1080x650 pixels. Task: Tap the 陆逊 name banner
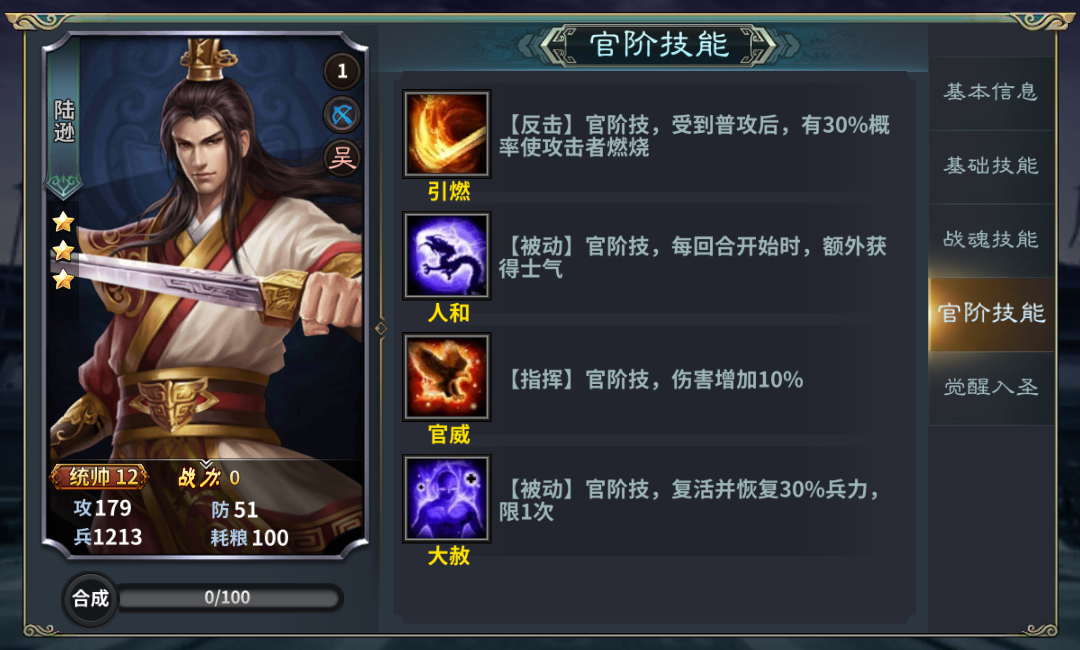point(64,120)
